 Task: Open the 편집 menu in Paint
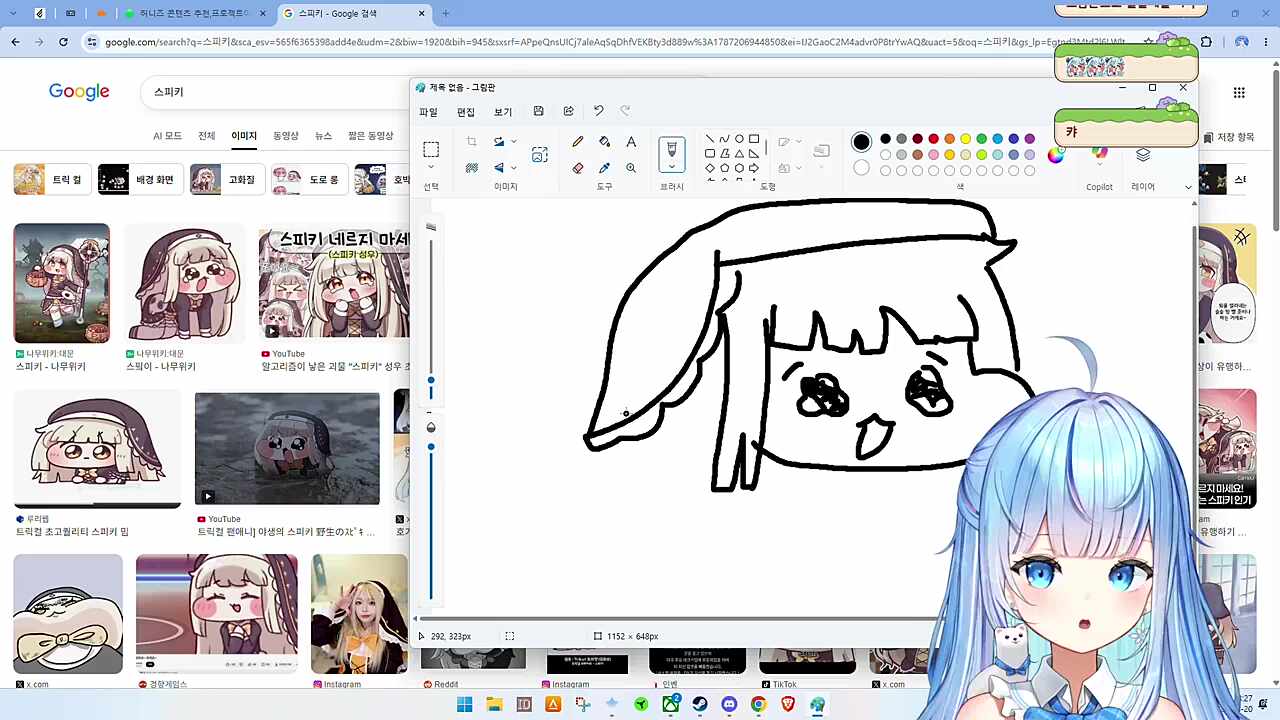466,112
